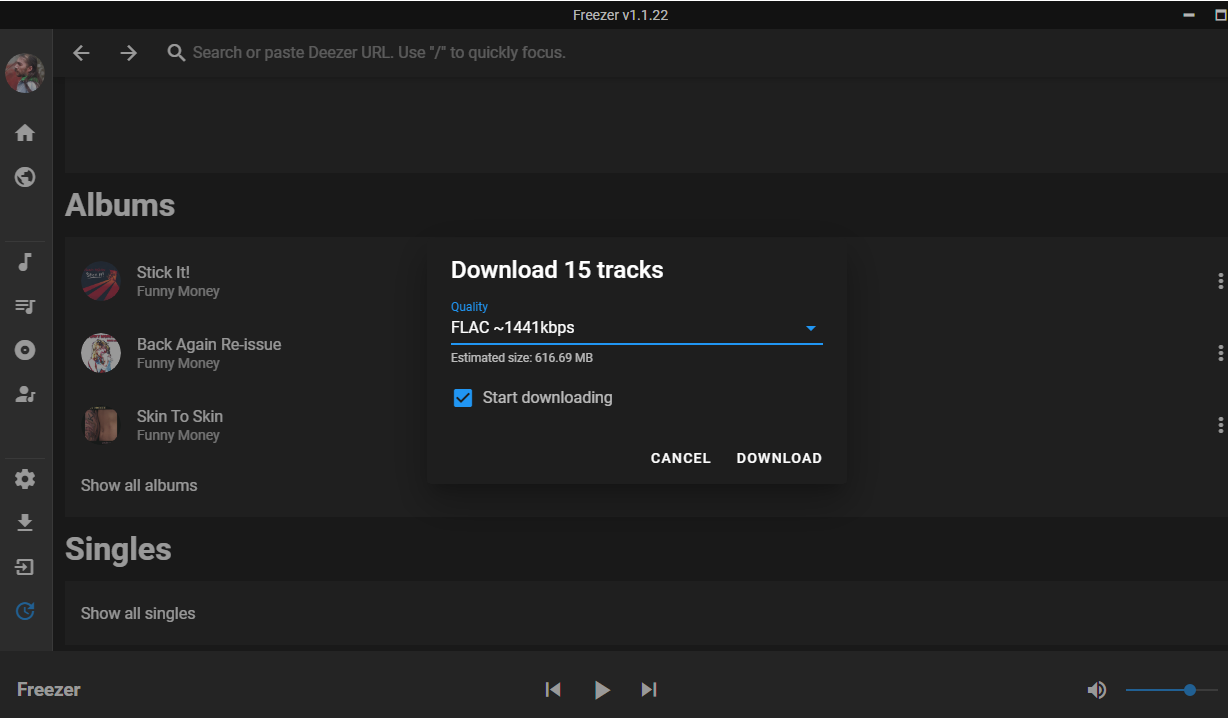
Task: Click the Quality dropdown arrow
Action: coord(811,328)
